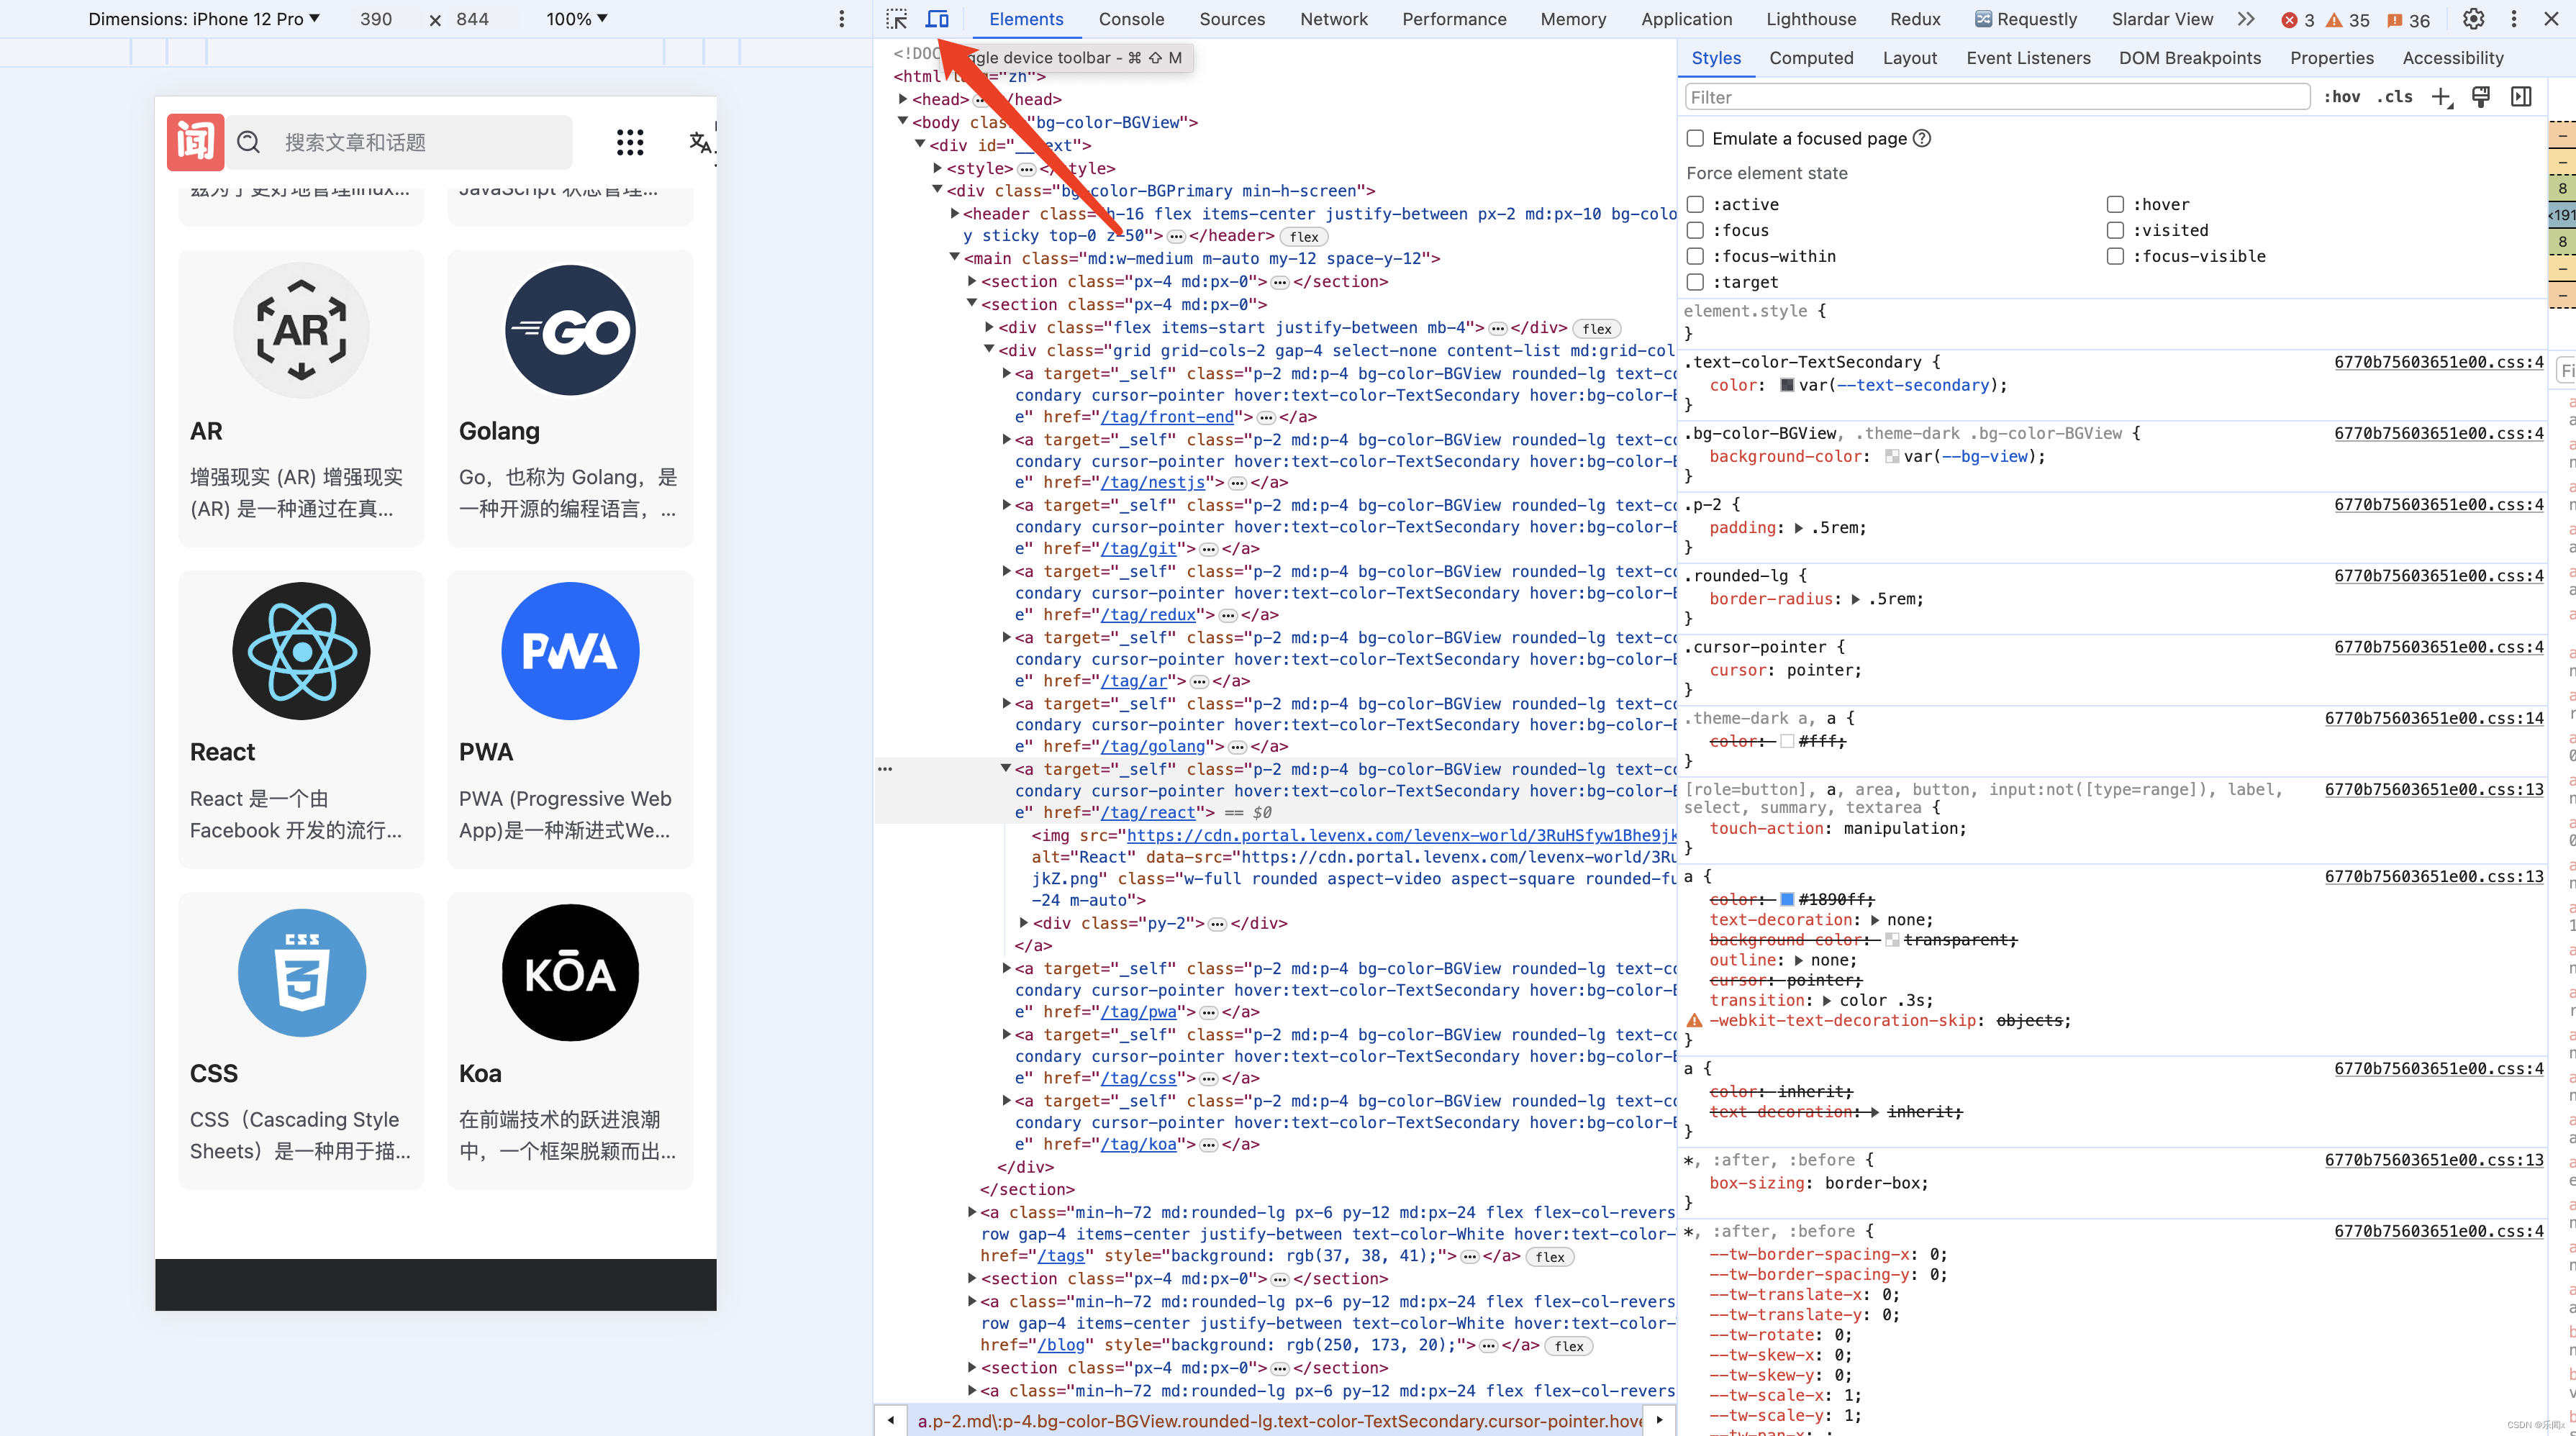Switch to the Network tab
2576x1436 pixels.
pyautogui.click(x=1333, y=19)
